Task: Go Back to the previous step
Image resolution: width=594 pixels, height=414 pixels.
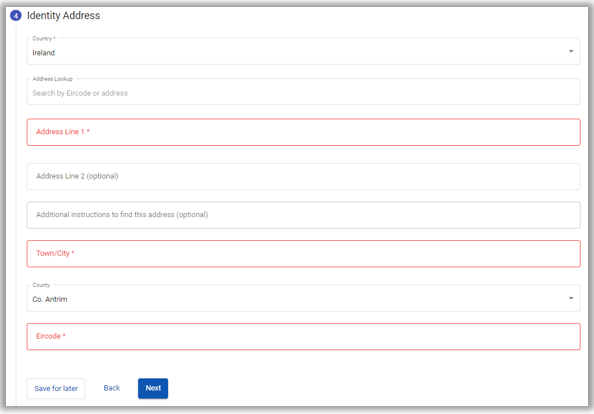Action: pos(112,388)
